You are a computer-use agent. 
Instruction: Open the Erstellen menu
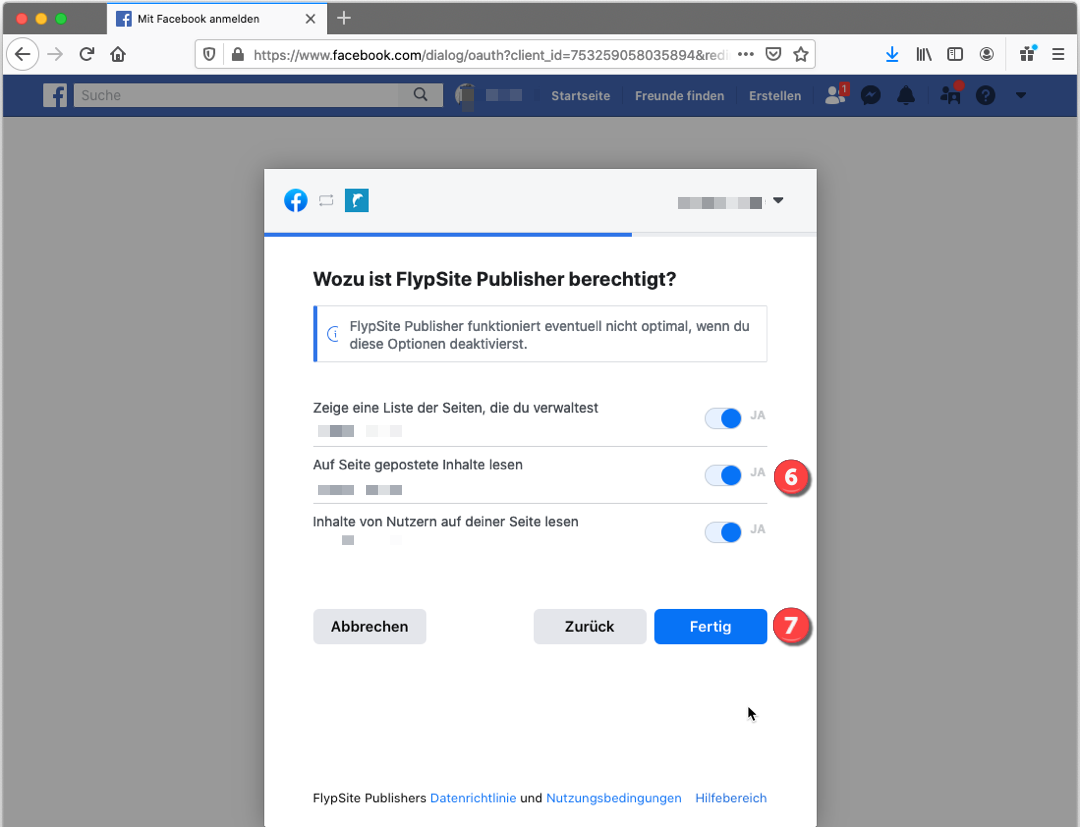click(x=776, y=96)
